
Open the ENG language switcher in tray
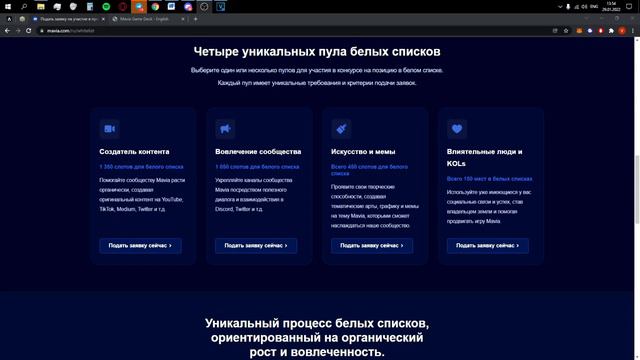[x=594, y=7]
